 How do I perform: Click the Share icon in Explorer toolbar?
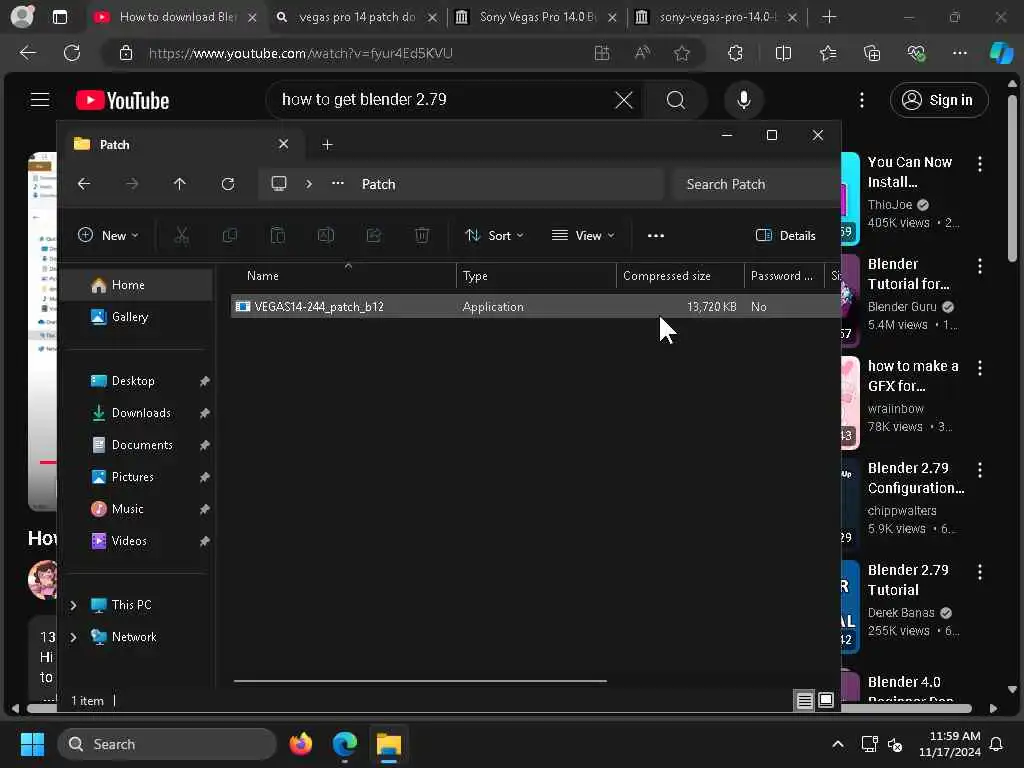(374, 235)
